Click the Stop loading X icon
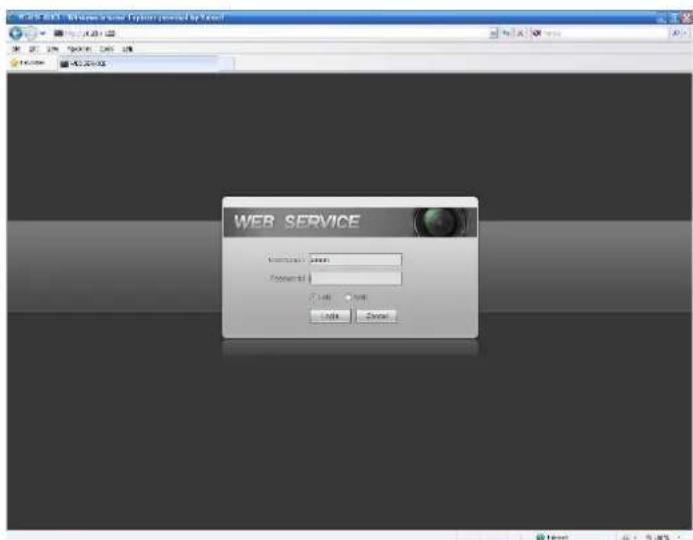 [520, 33]
